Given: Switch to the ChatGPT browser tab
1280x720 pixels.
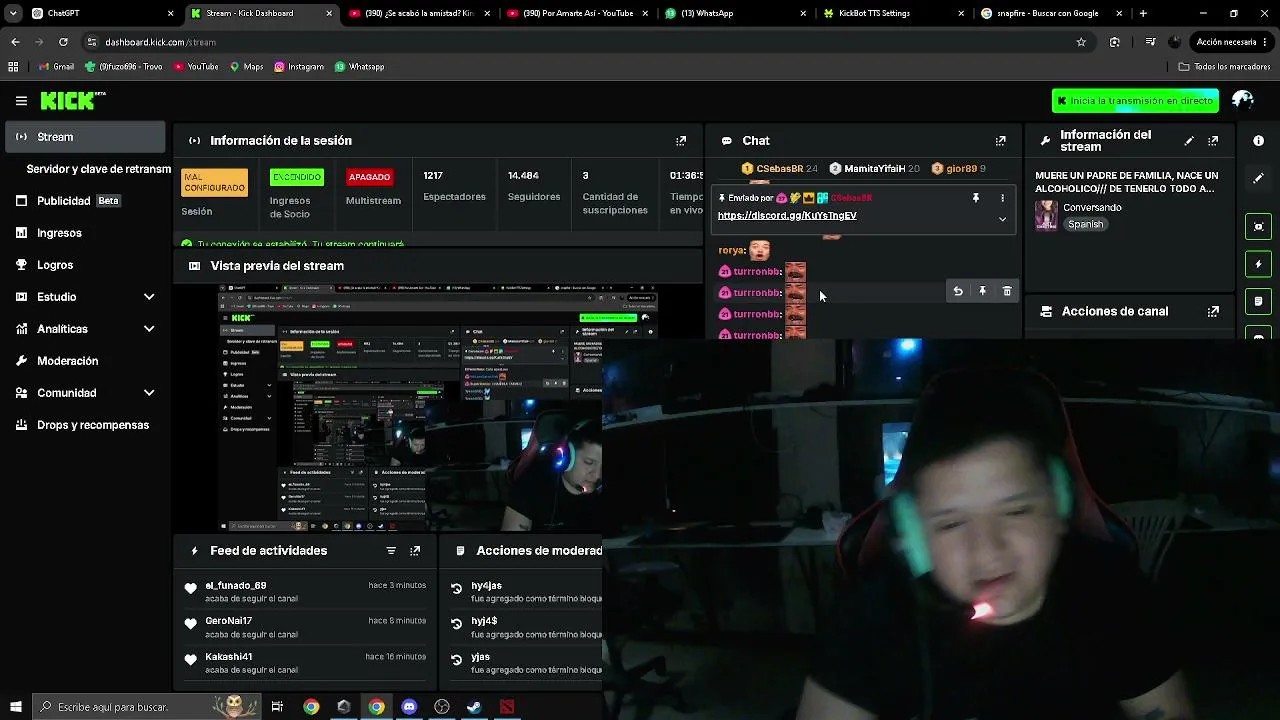Looking at the screenshot, I should pos(103,14).
